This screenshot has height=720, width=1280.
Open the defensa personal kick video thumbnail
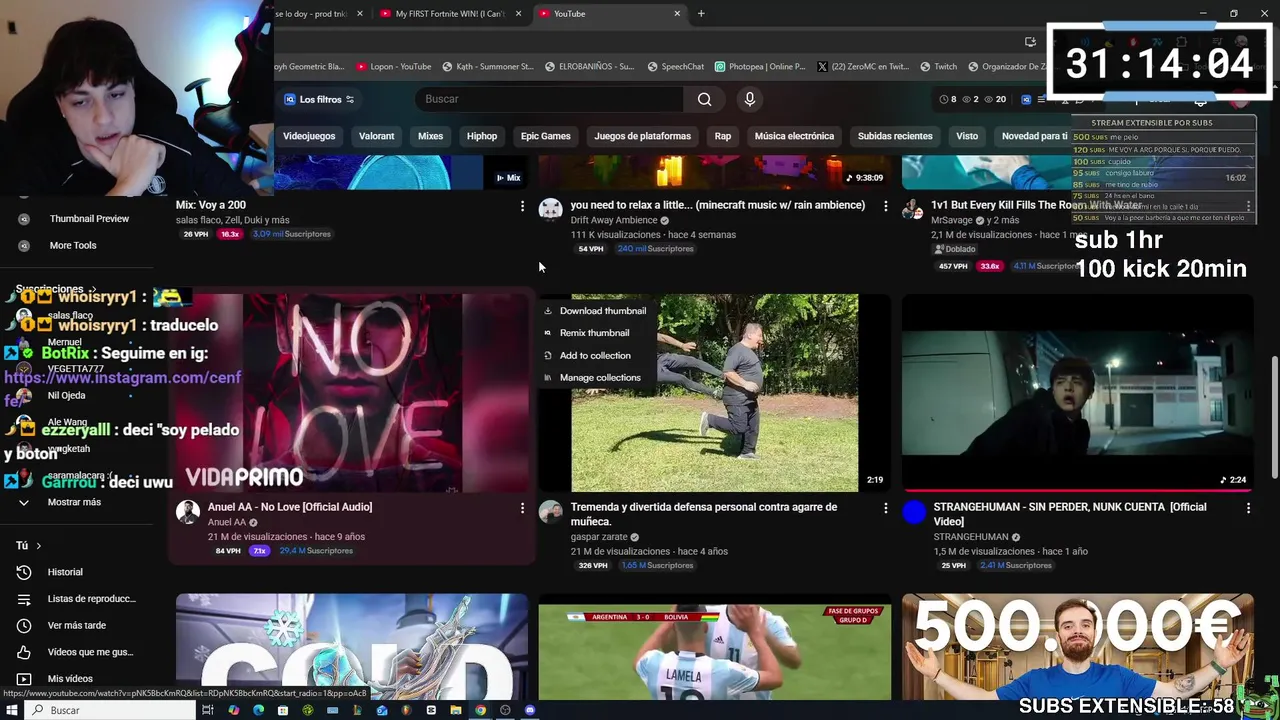click(x=714, y=392)
